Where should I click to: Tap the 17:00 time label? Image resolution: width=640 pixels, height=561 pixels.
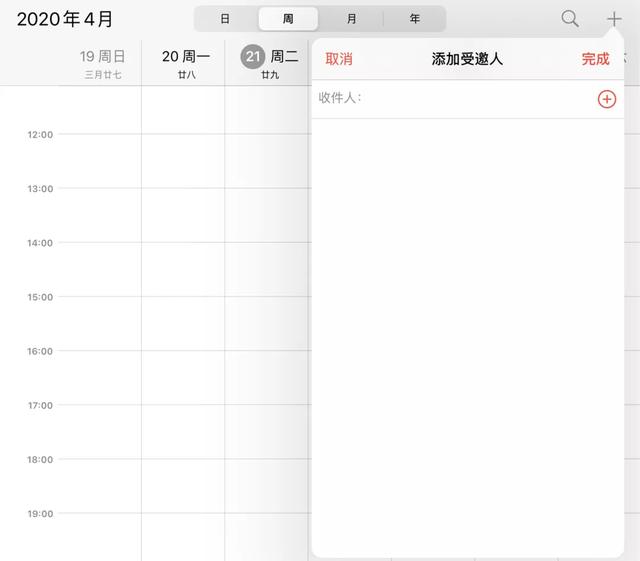tap(40, 406)
